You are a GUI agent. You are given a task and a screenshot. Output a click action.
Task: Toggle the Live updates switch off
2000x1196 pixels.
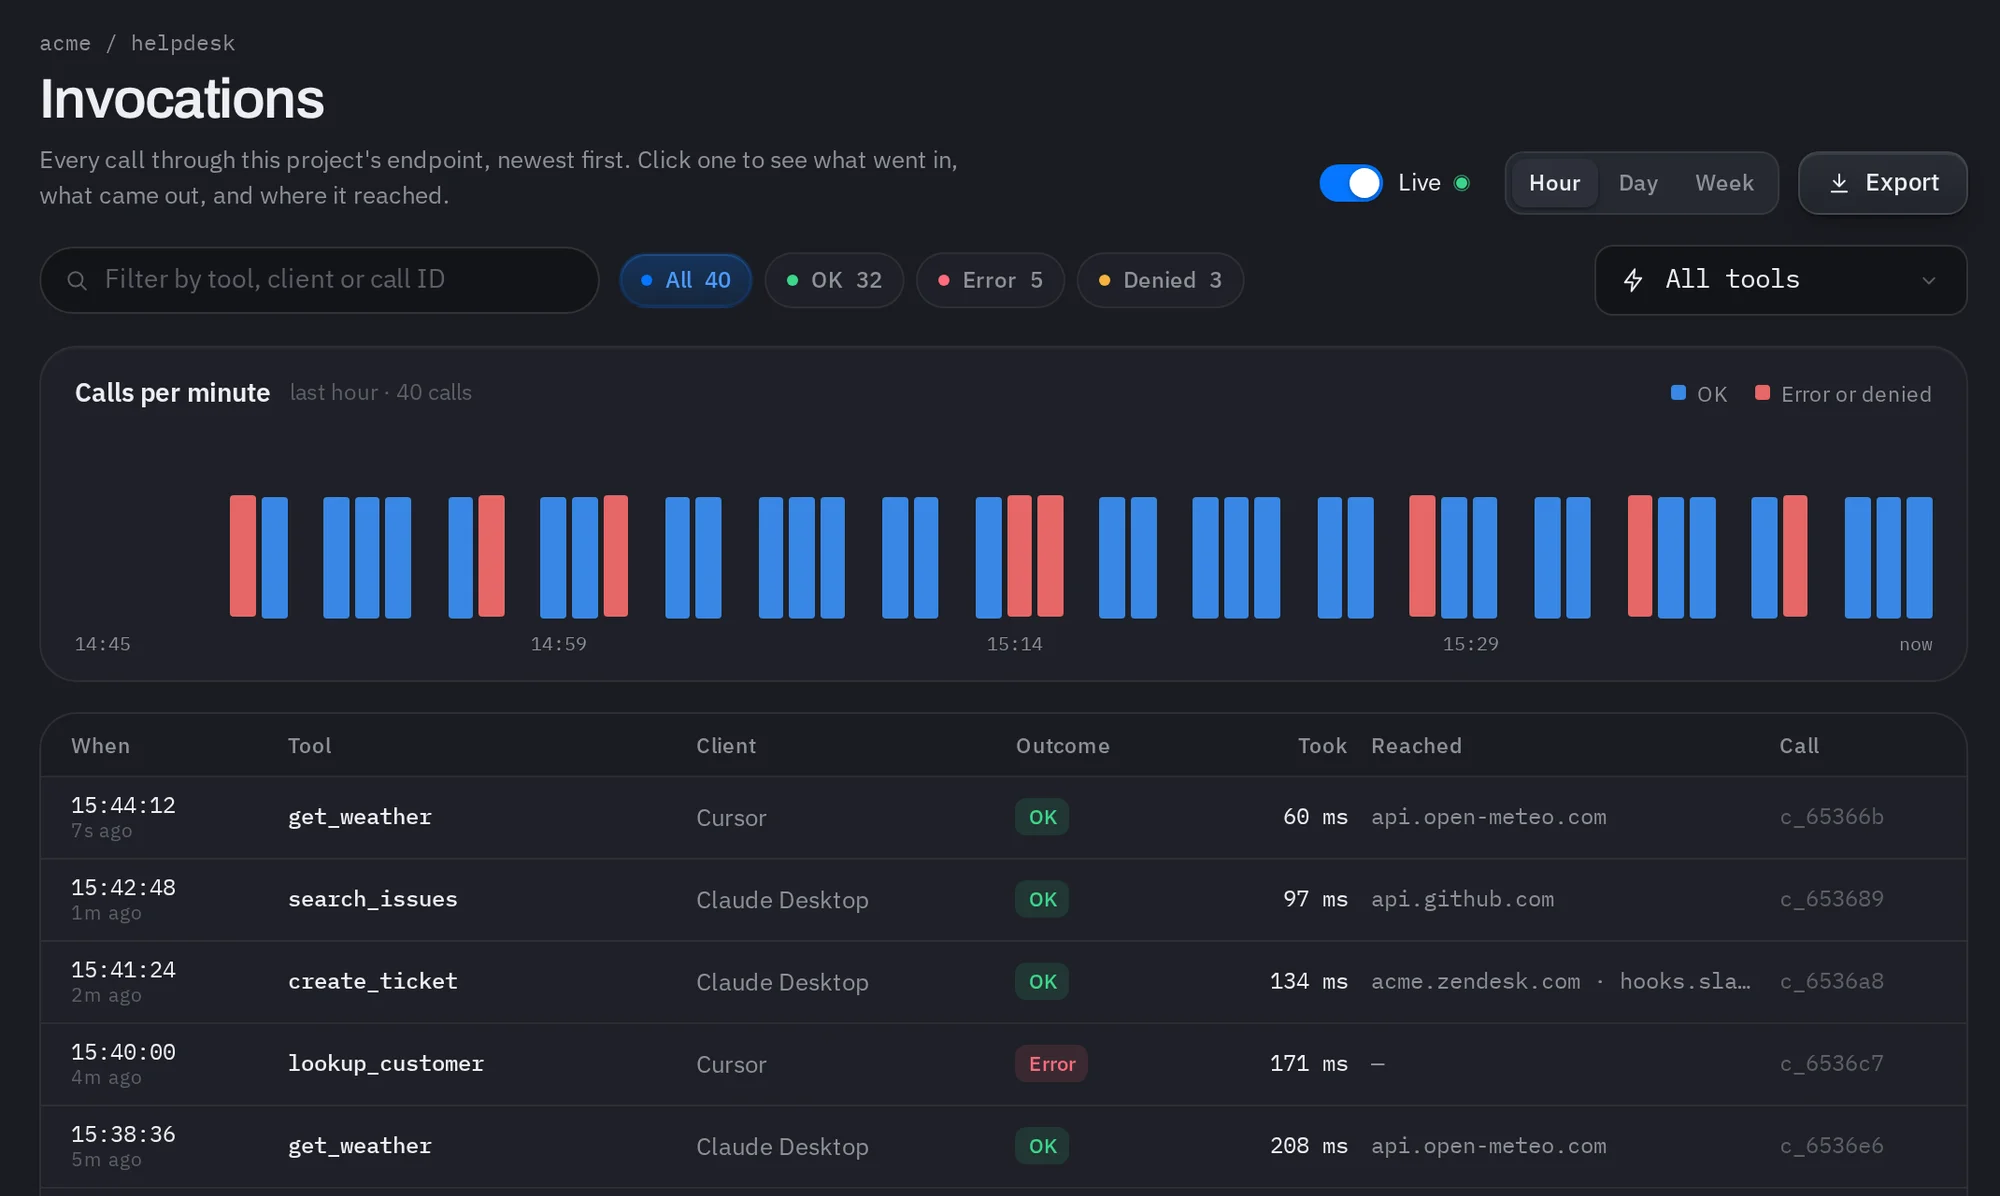pos(1350,183)
